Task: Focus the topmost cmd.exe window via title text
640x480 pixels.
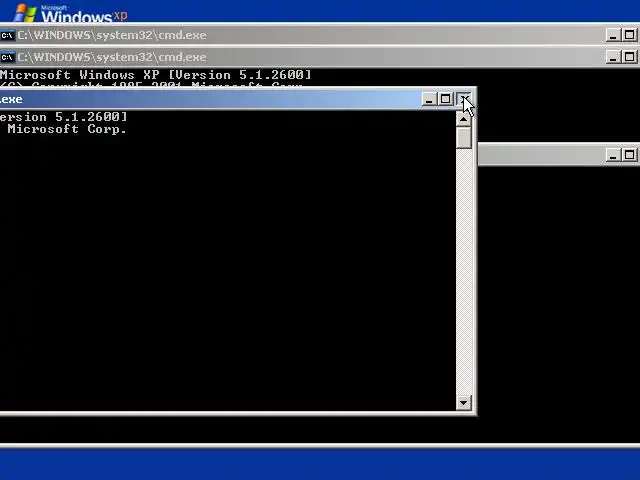Action: (112, 36)
